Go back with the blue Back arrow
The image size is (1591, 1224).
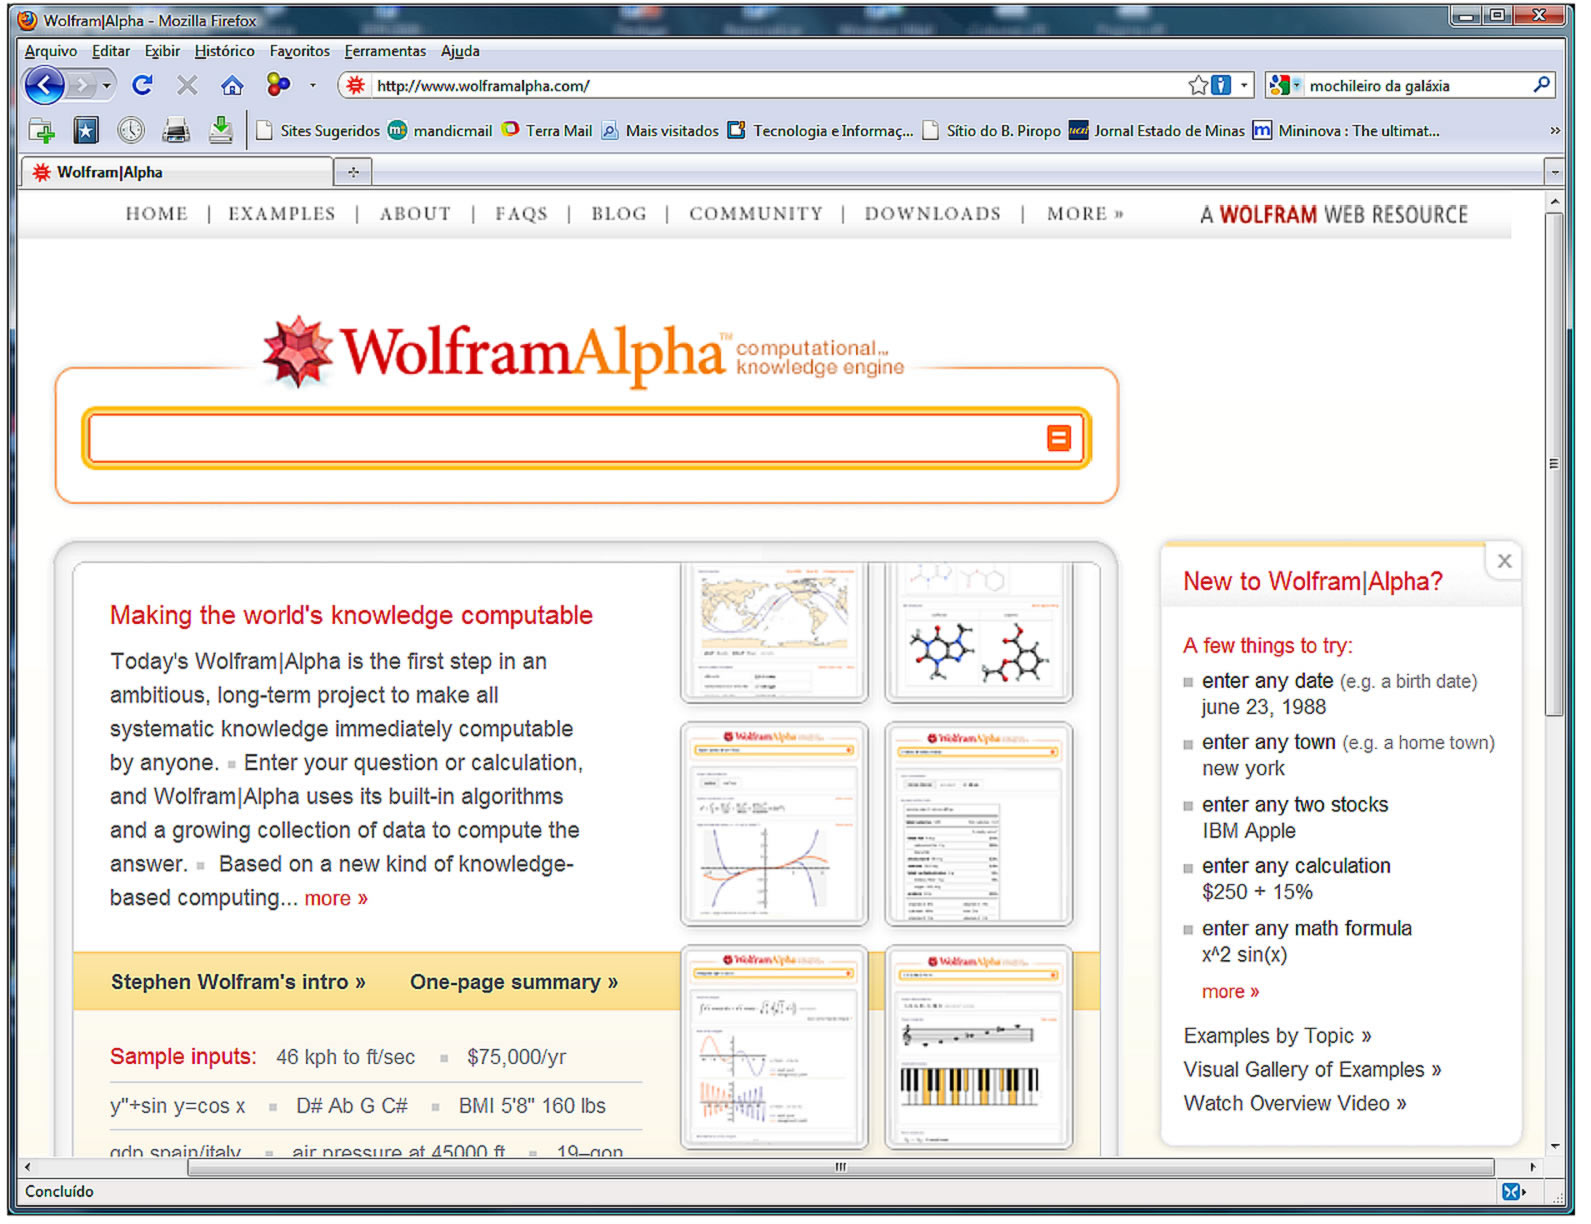[x=44, y=85]
